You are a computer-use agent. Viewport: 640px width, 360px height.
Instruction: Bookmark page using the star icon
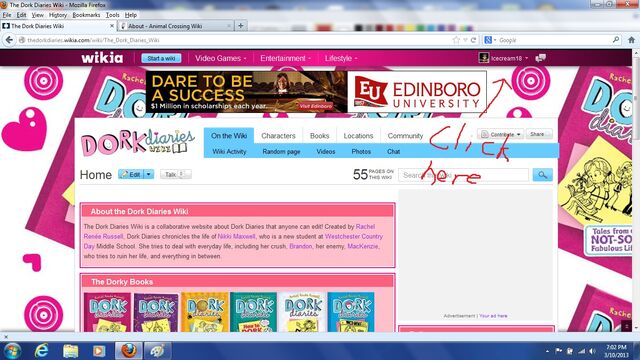pos(456,40)
